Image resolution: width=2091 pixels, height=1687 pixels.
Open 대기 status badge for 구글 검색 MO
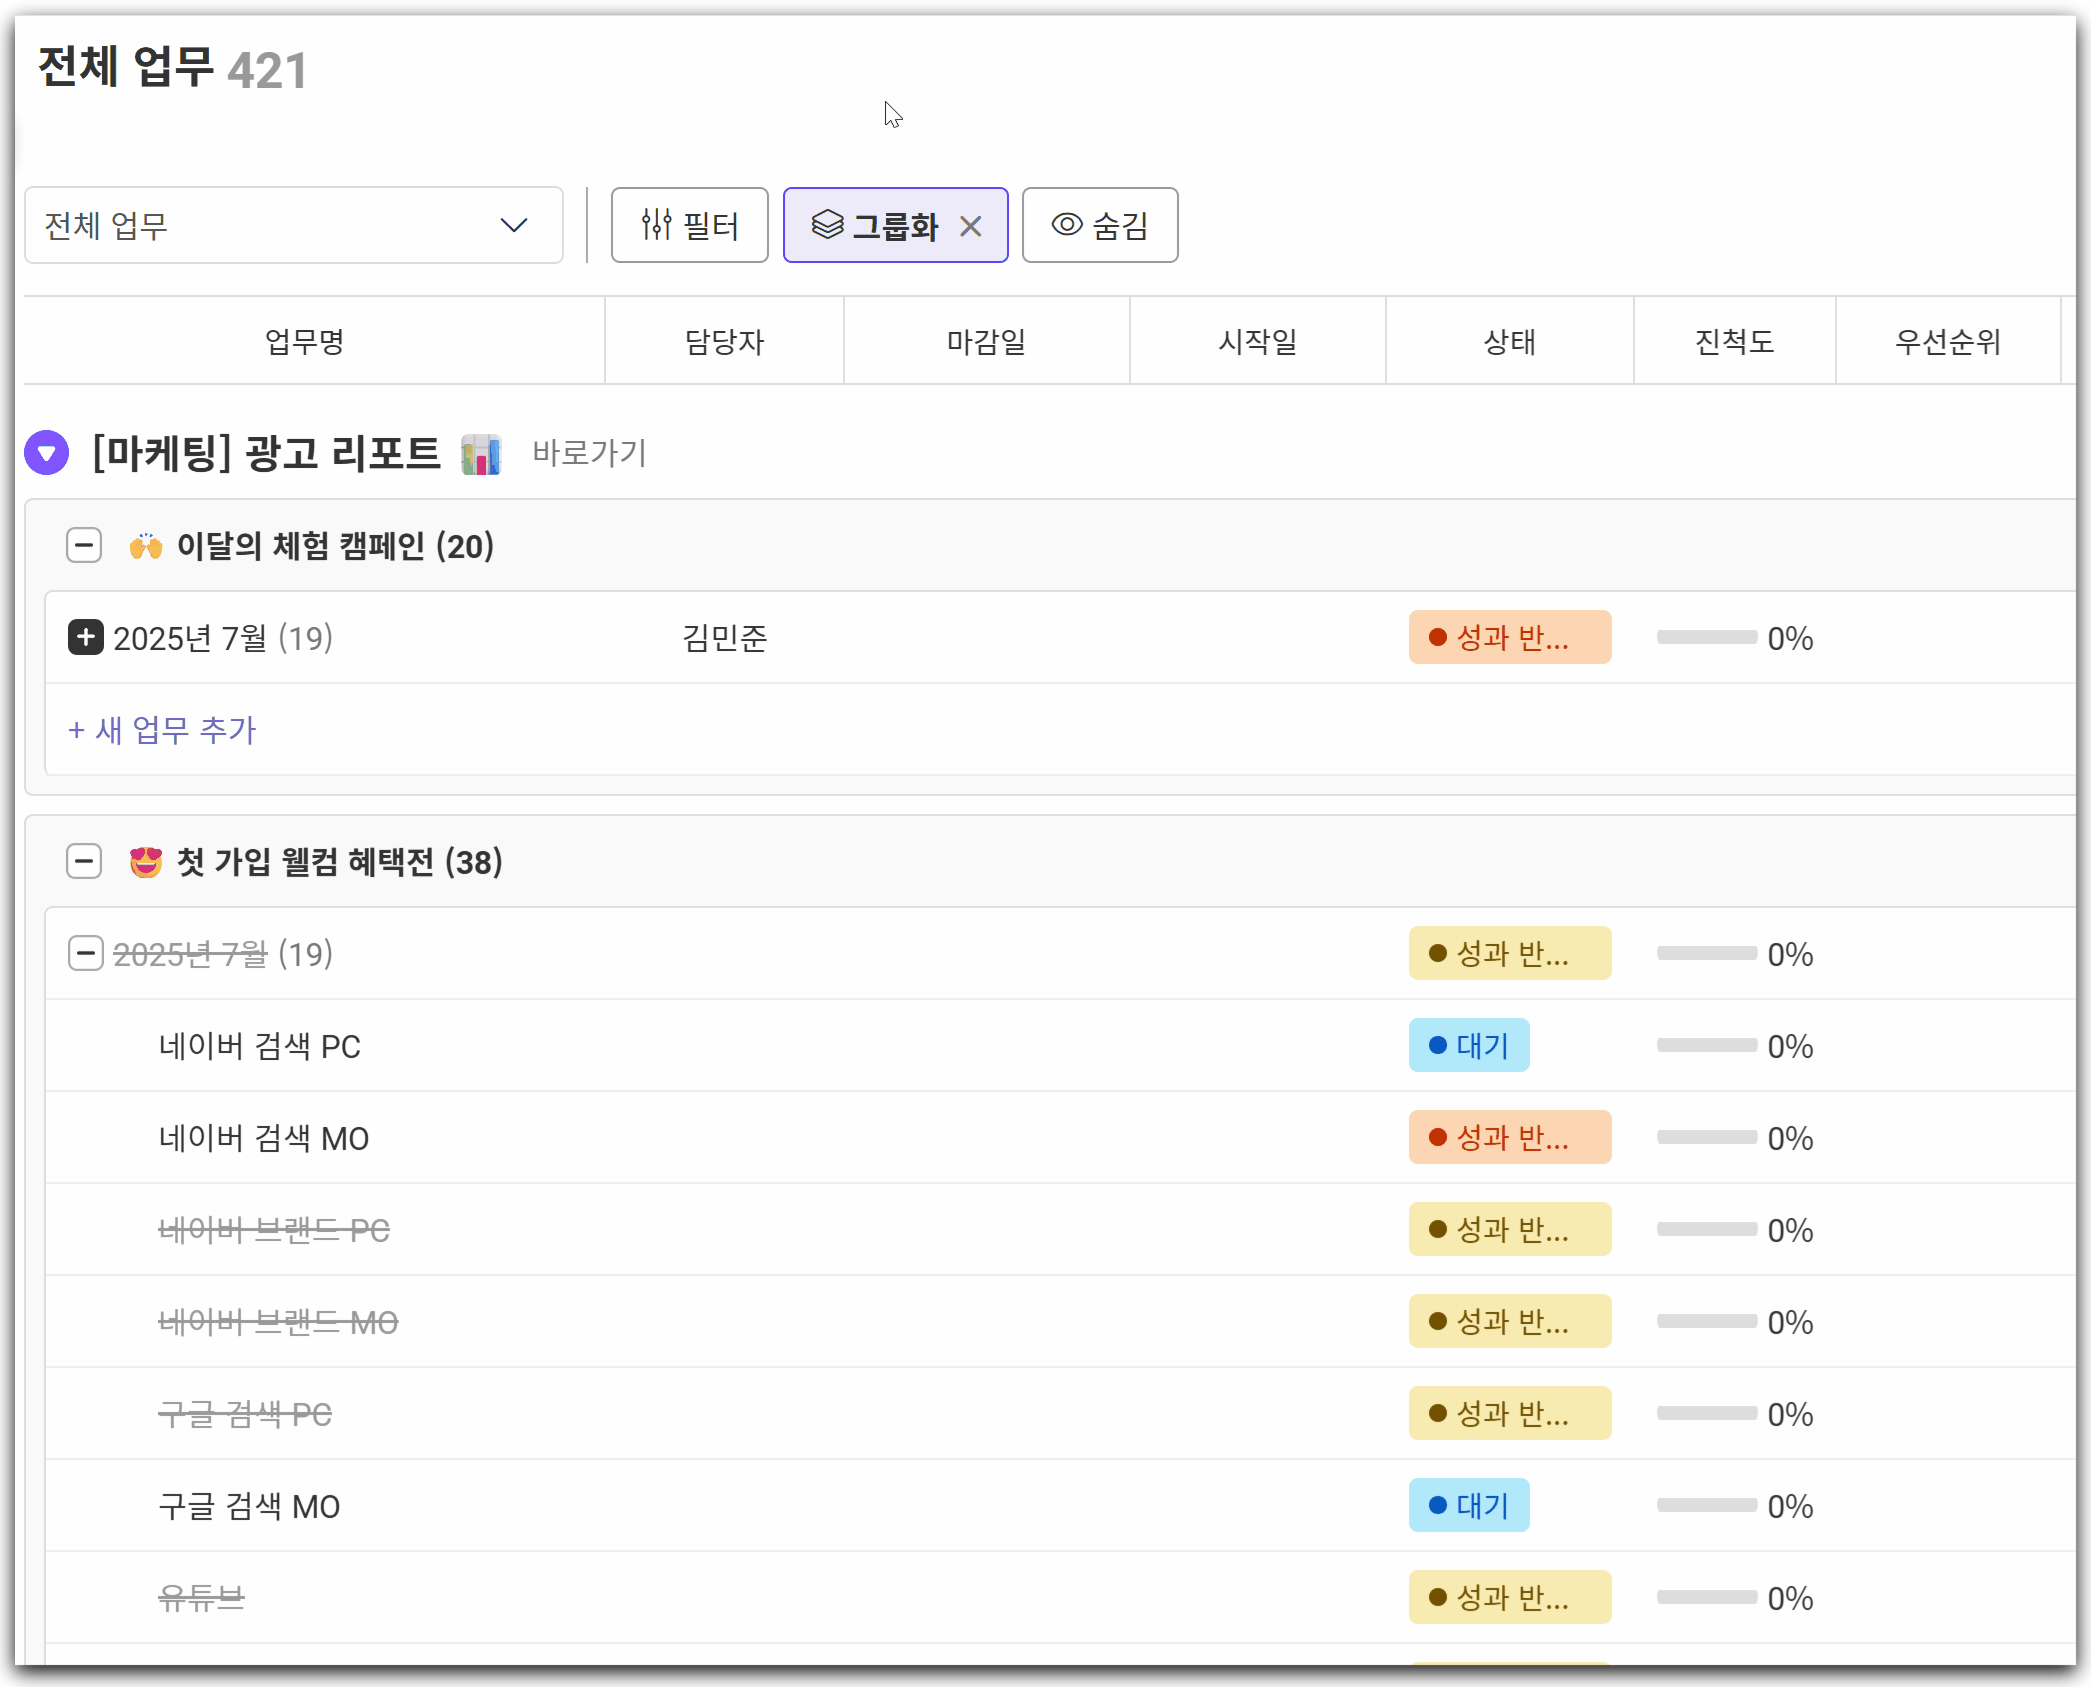pos(1468,1505)
